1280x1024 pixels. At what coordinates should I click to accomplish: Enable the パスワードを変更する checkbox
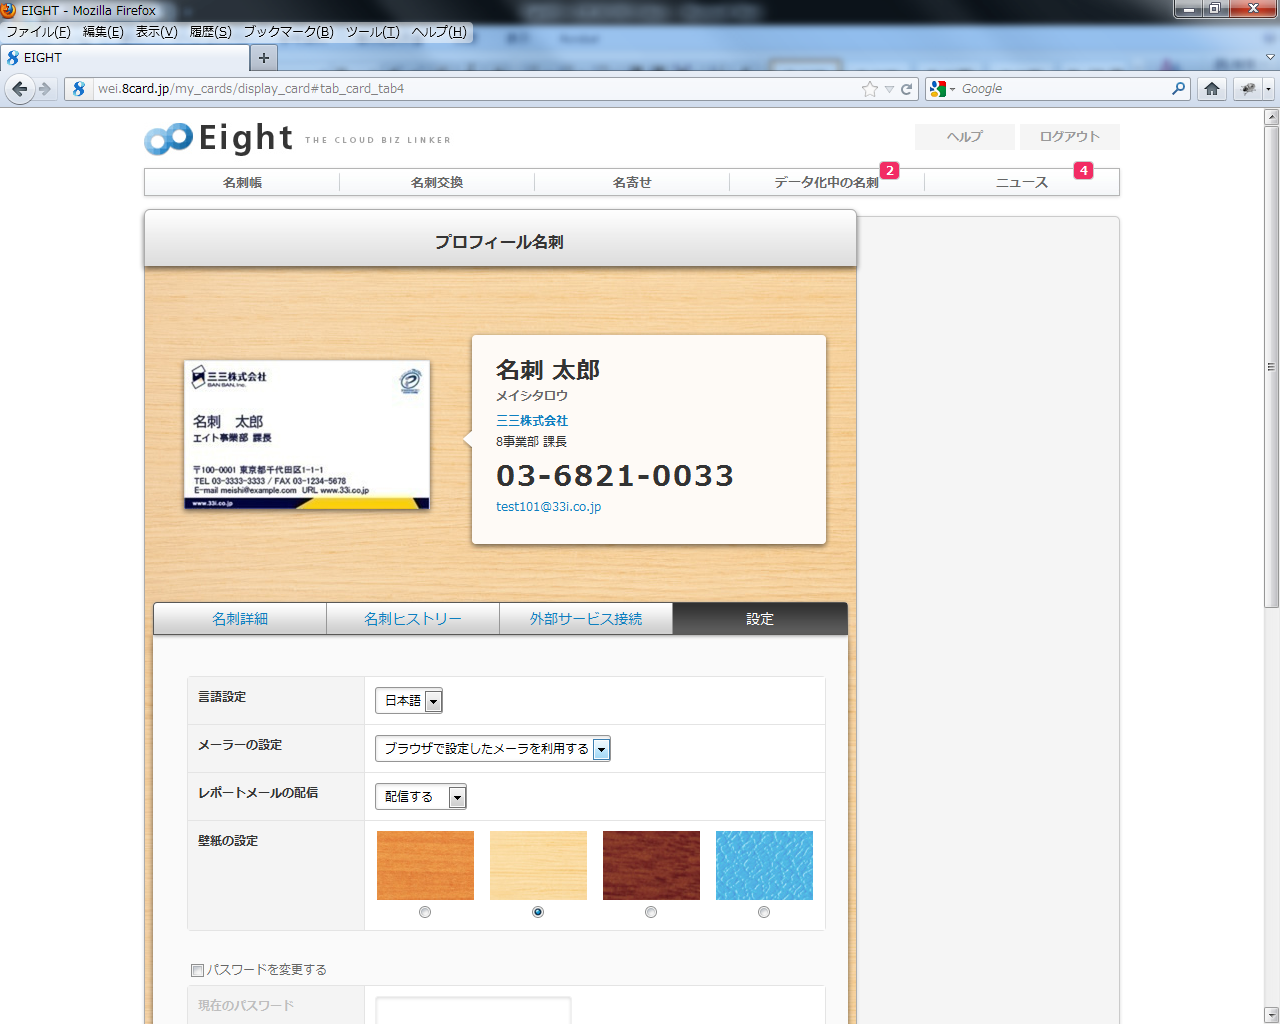(x=197, y=970)
